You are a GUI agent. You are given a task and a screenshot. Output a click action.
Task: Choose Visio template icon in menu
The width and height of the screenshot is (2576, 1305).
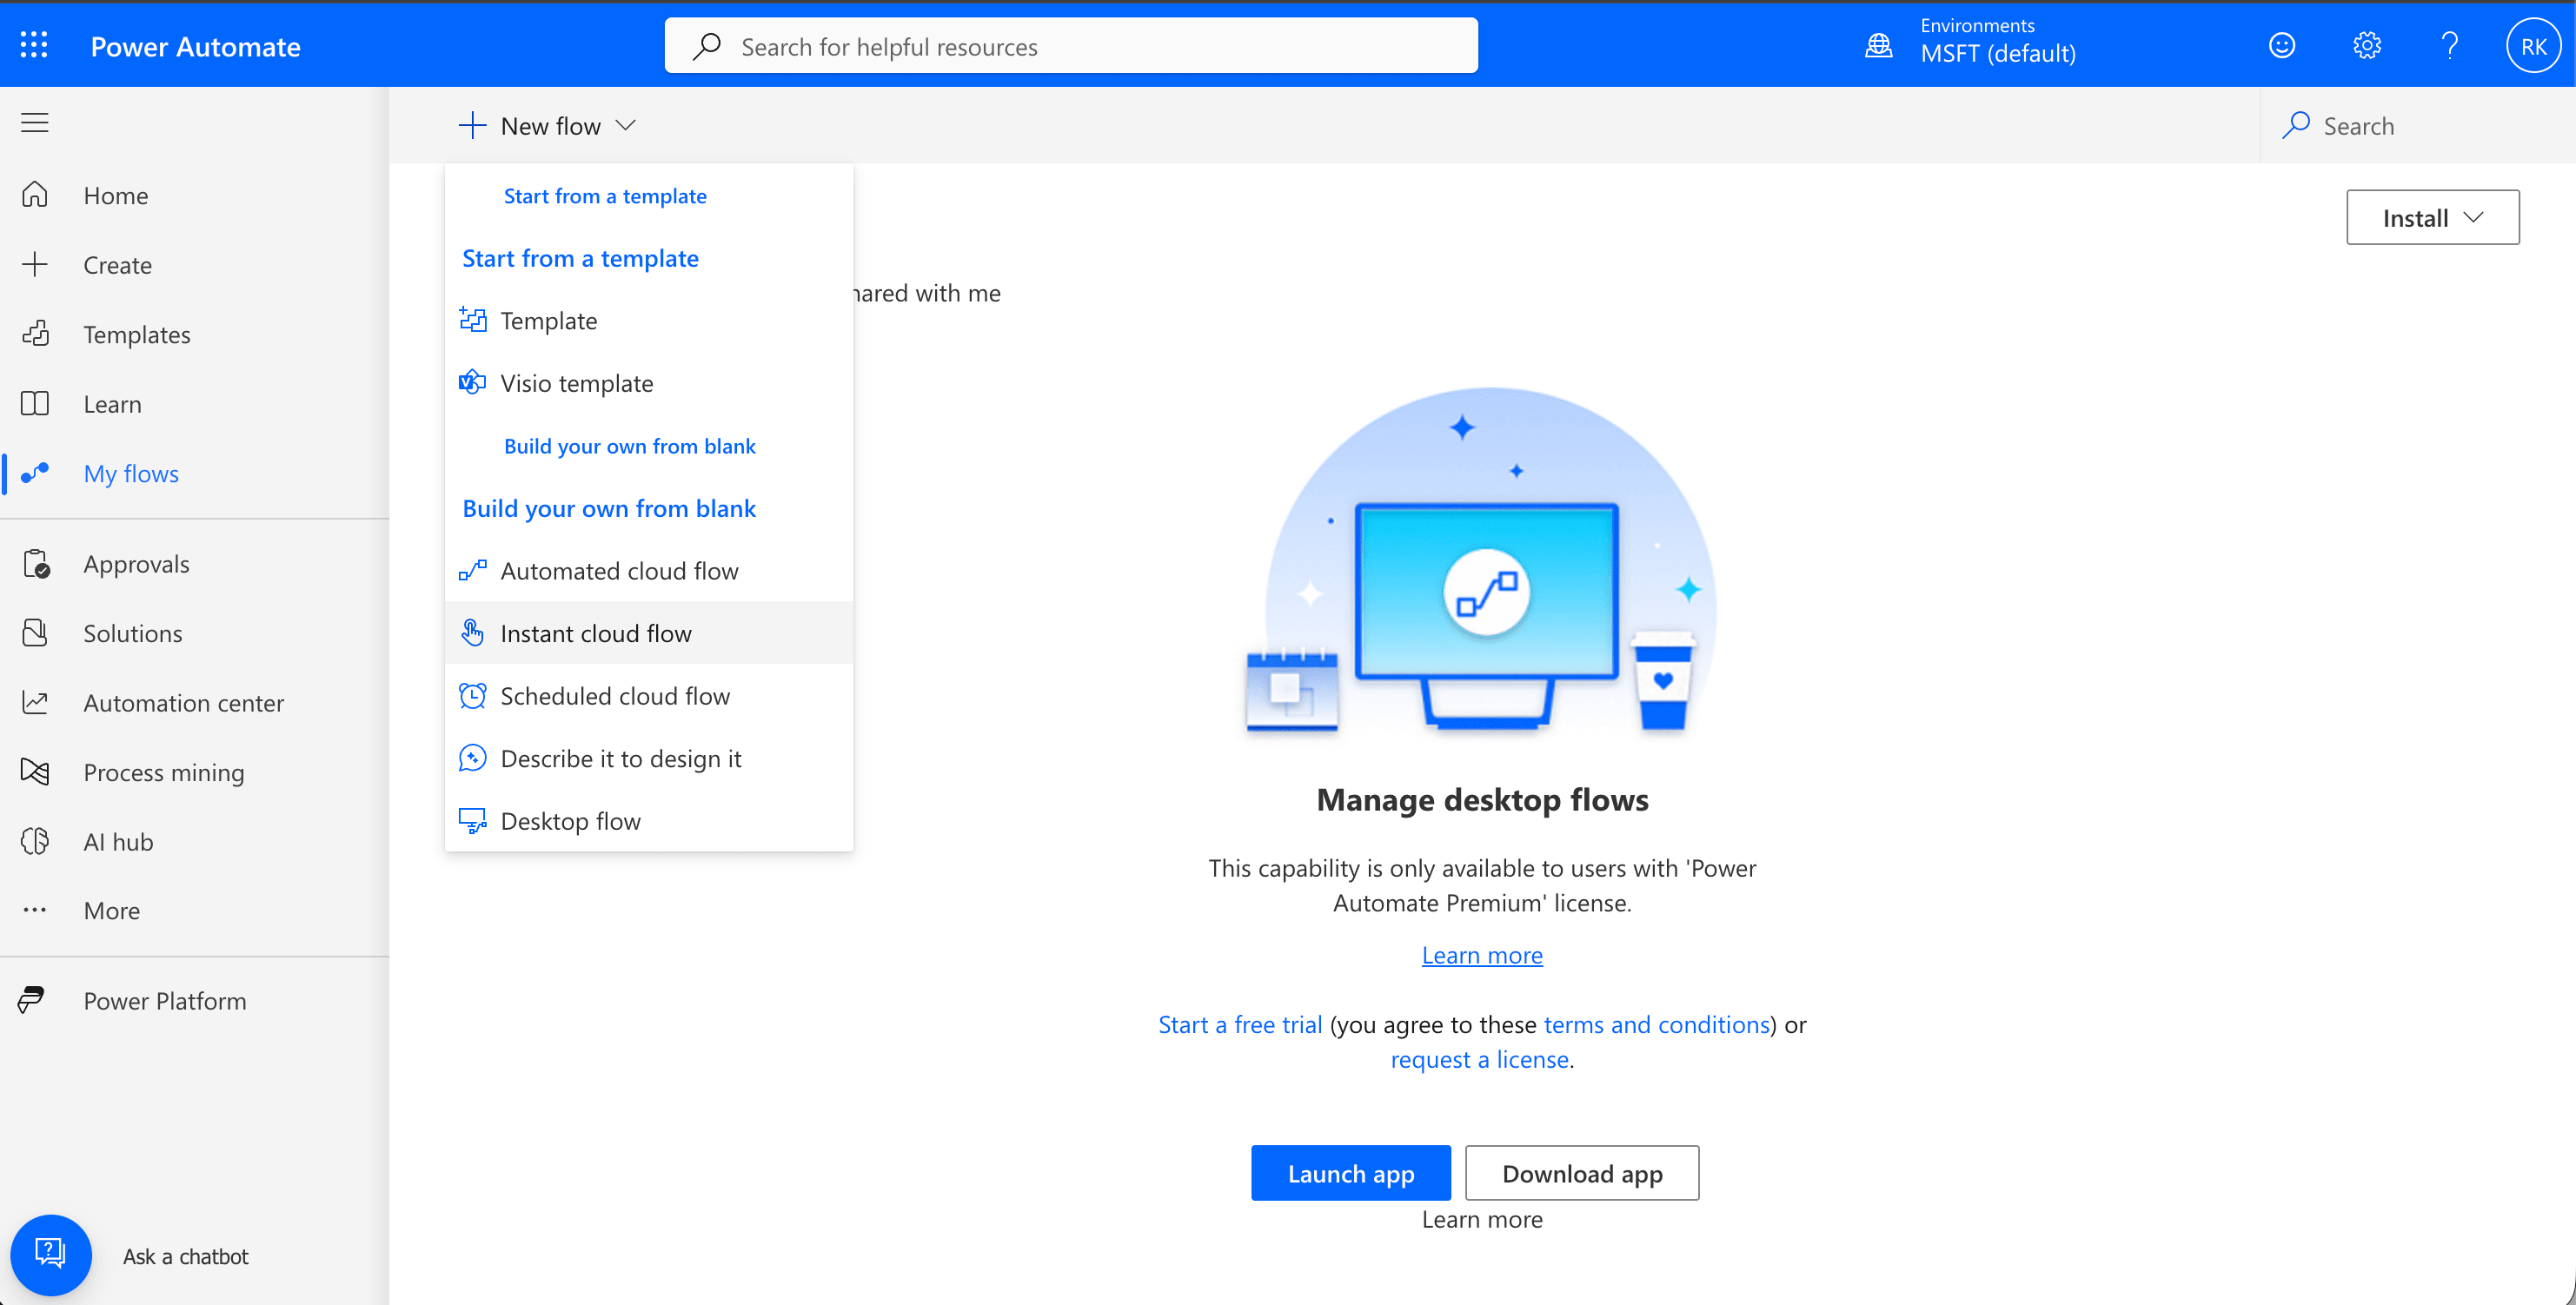[x=472, y=382]
